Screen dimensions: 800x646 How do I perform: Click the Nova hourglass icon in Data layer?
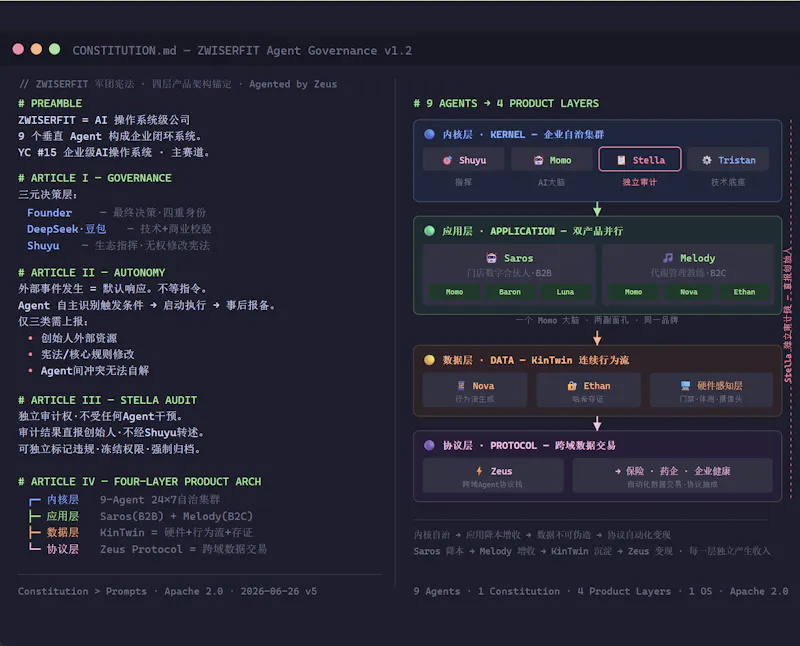461,386
